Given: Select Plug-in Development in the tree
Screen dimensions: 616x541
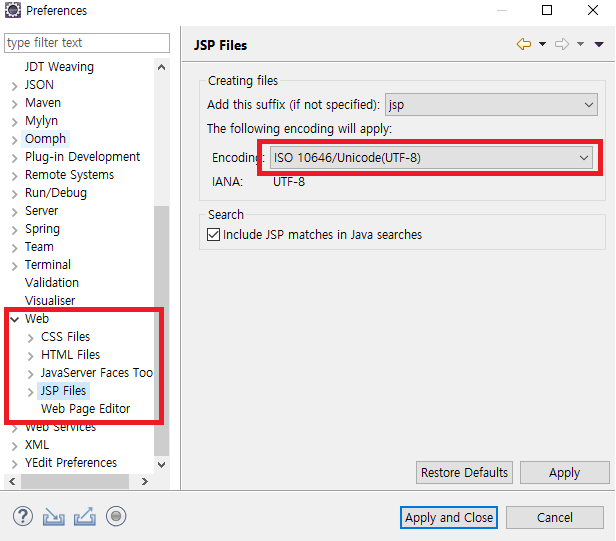Looking at the screenshot, I should pos(82,156).
